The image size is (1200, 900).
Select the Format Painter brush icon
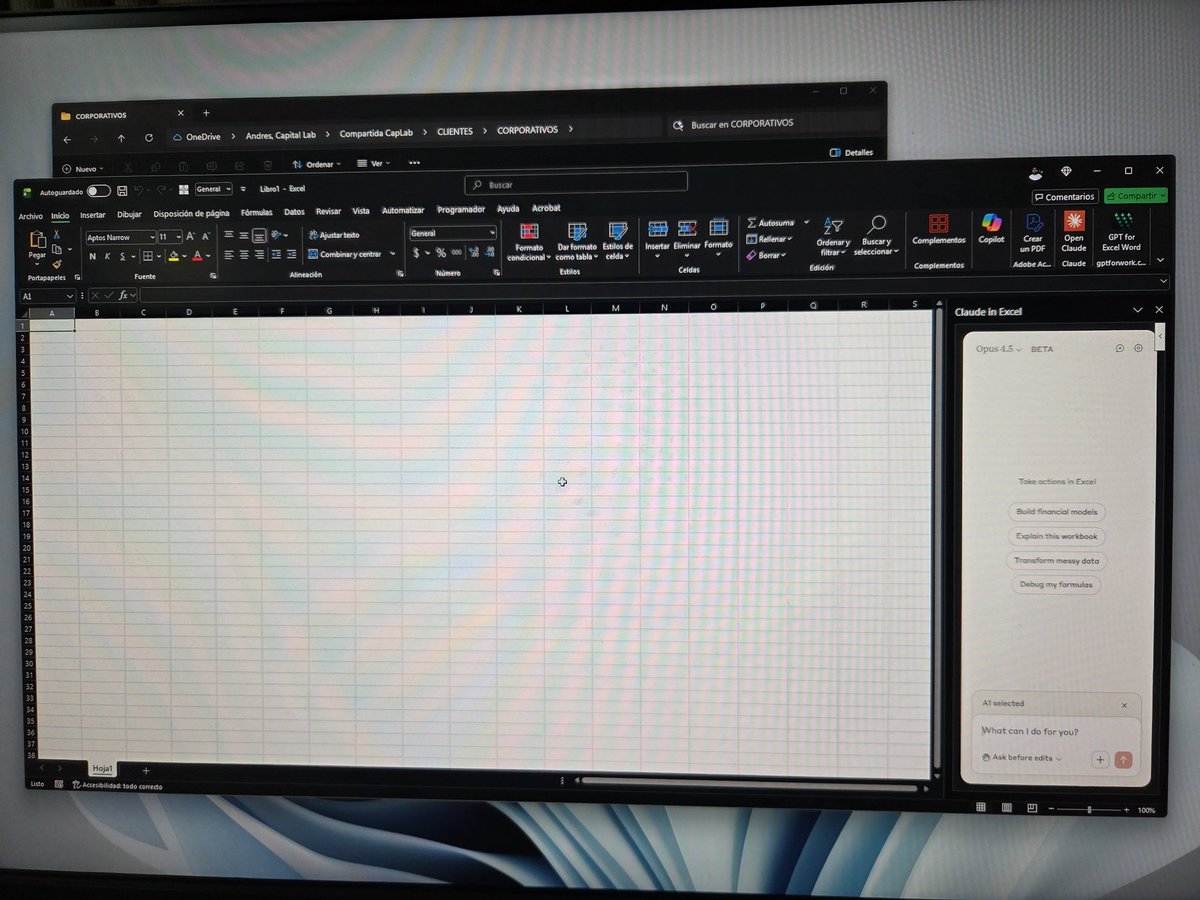pyautogui.click(x=57, y=264)
